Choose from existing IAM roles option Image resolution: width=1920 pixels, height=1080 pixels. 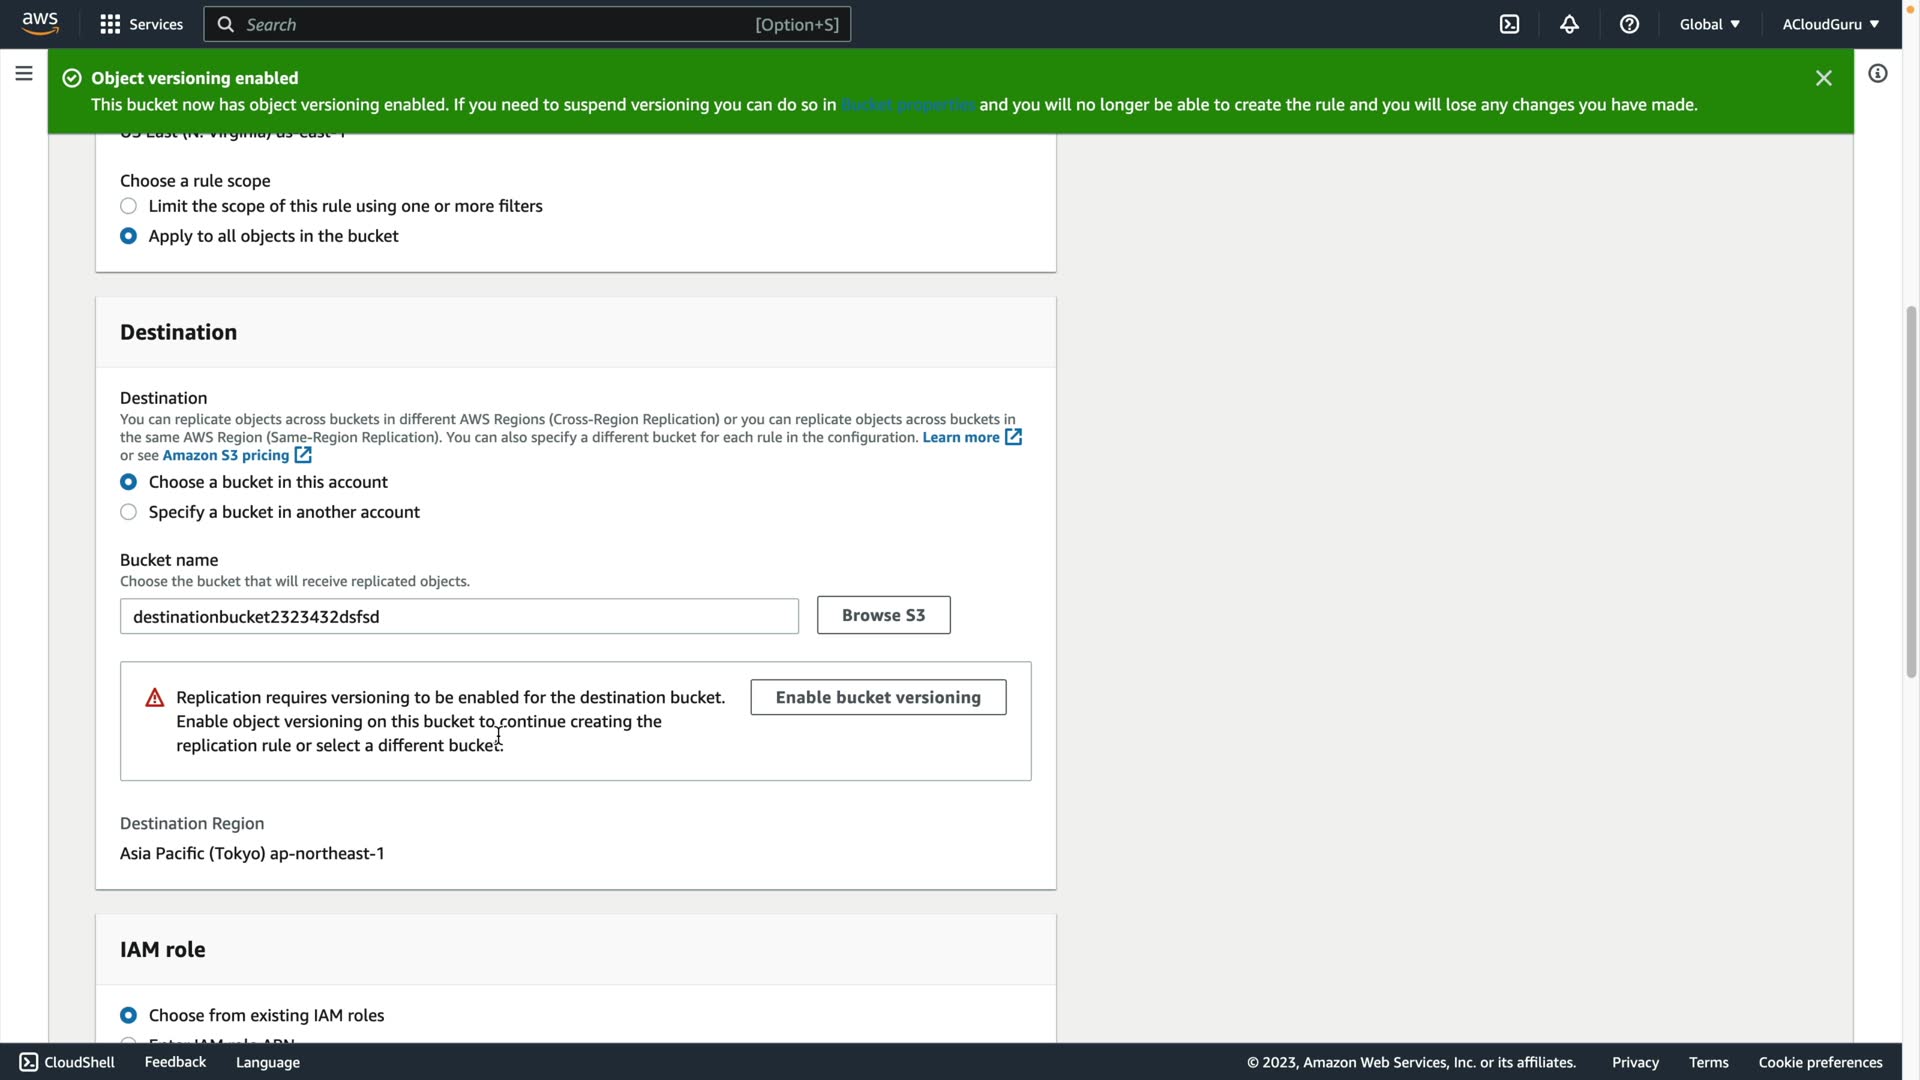click(x=129, y=1015)
